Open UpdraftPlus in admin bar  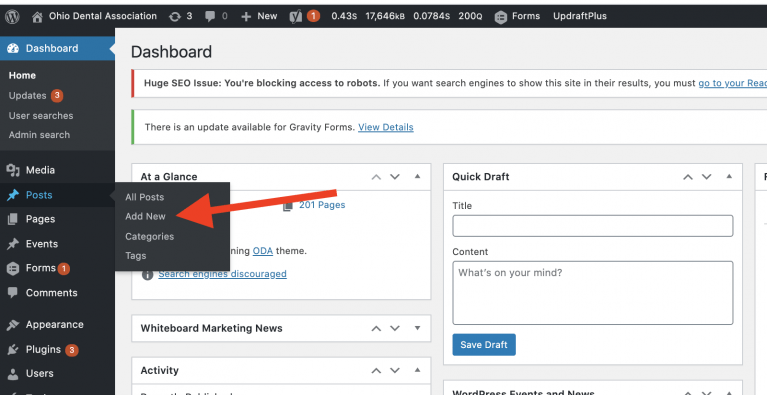click(x=580, y=17)
